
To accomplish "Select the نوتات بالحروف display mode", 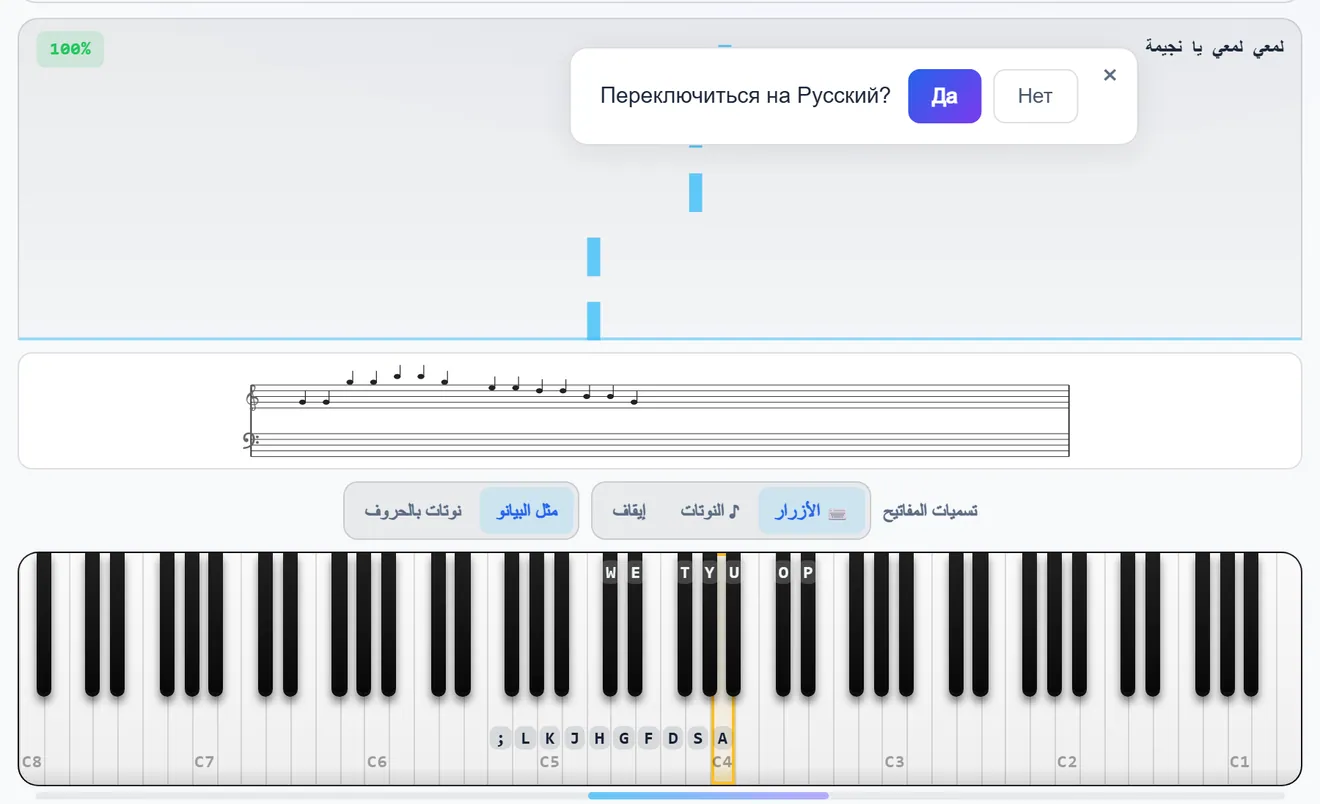I will point(413,511).
